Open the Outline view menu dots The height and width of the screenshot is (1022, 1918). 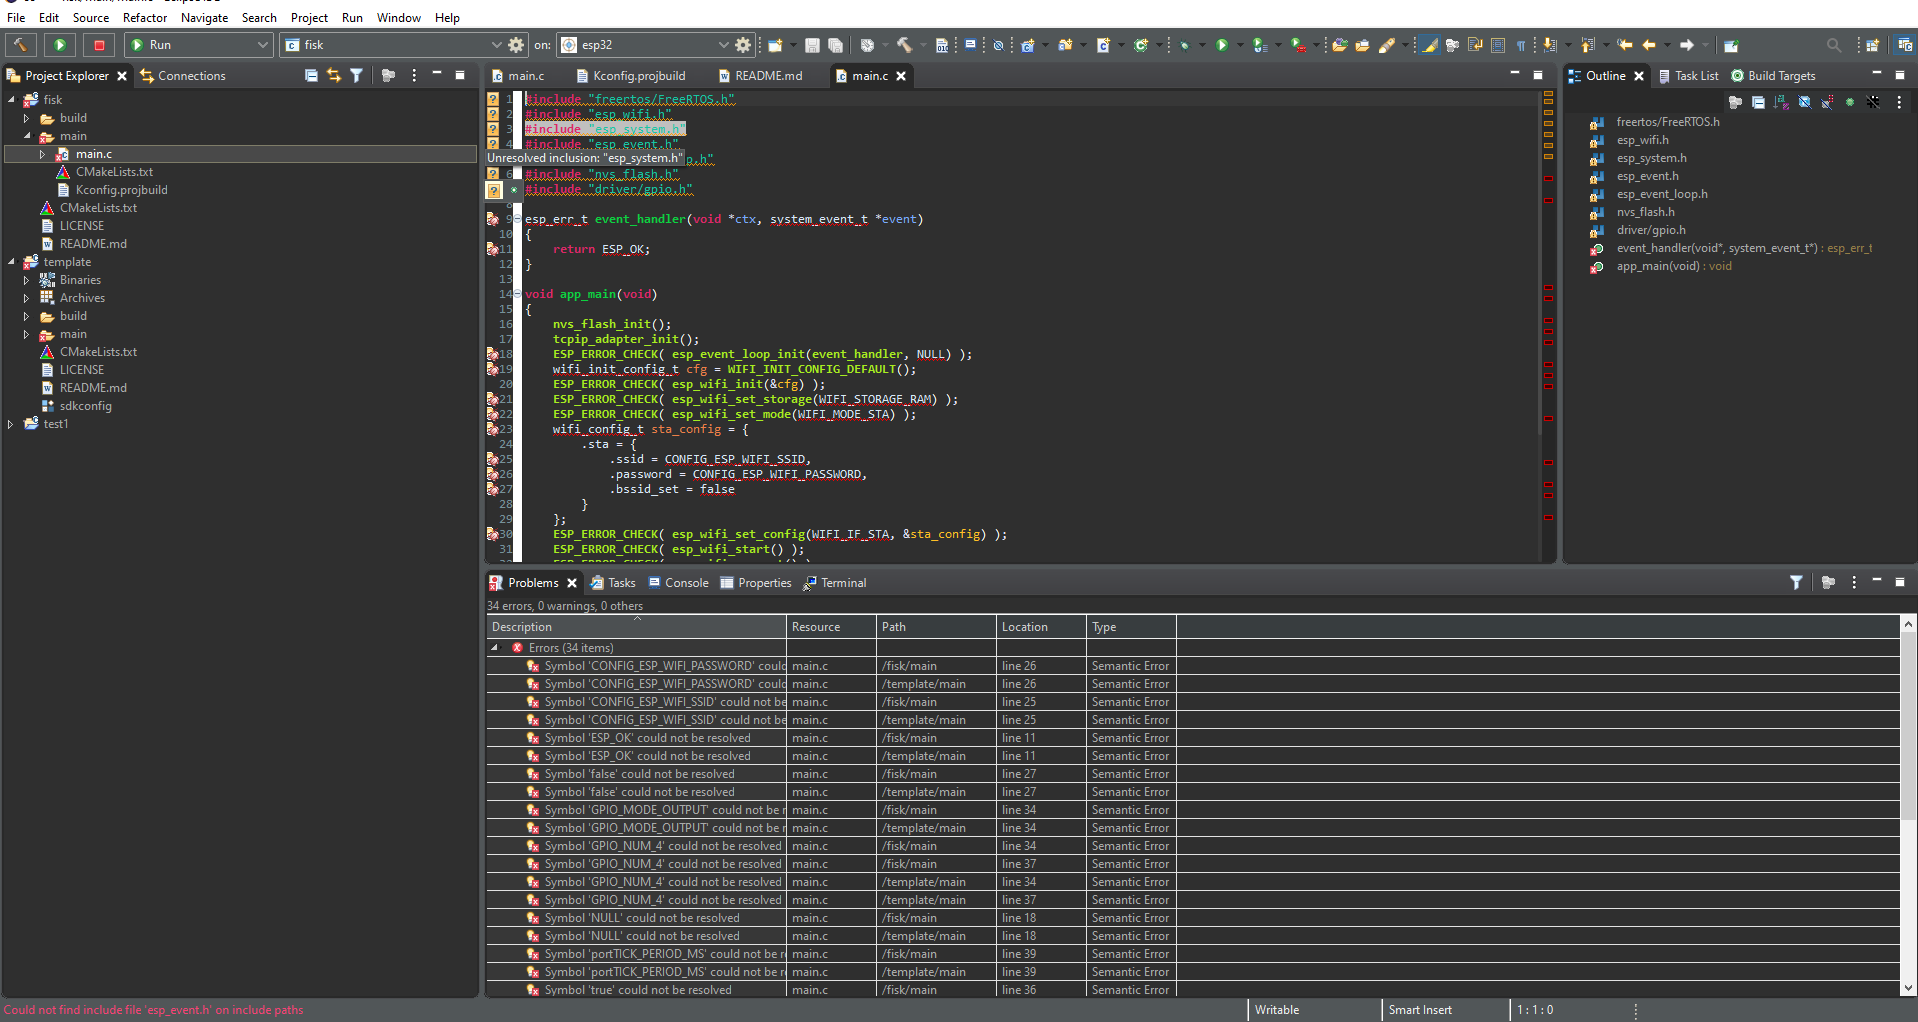click(1899, 102)
